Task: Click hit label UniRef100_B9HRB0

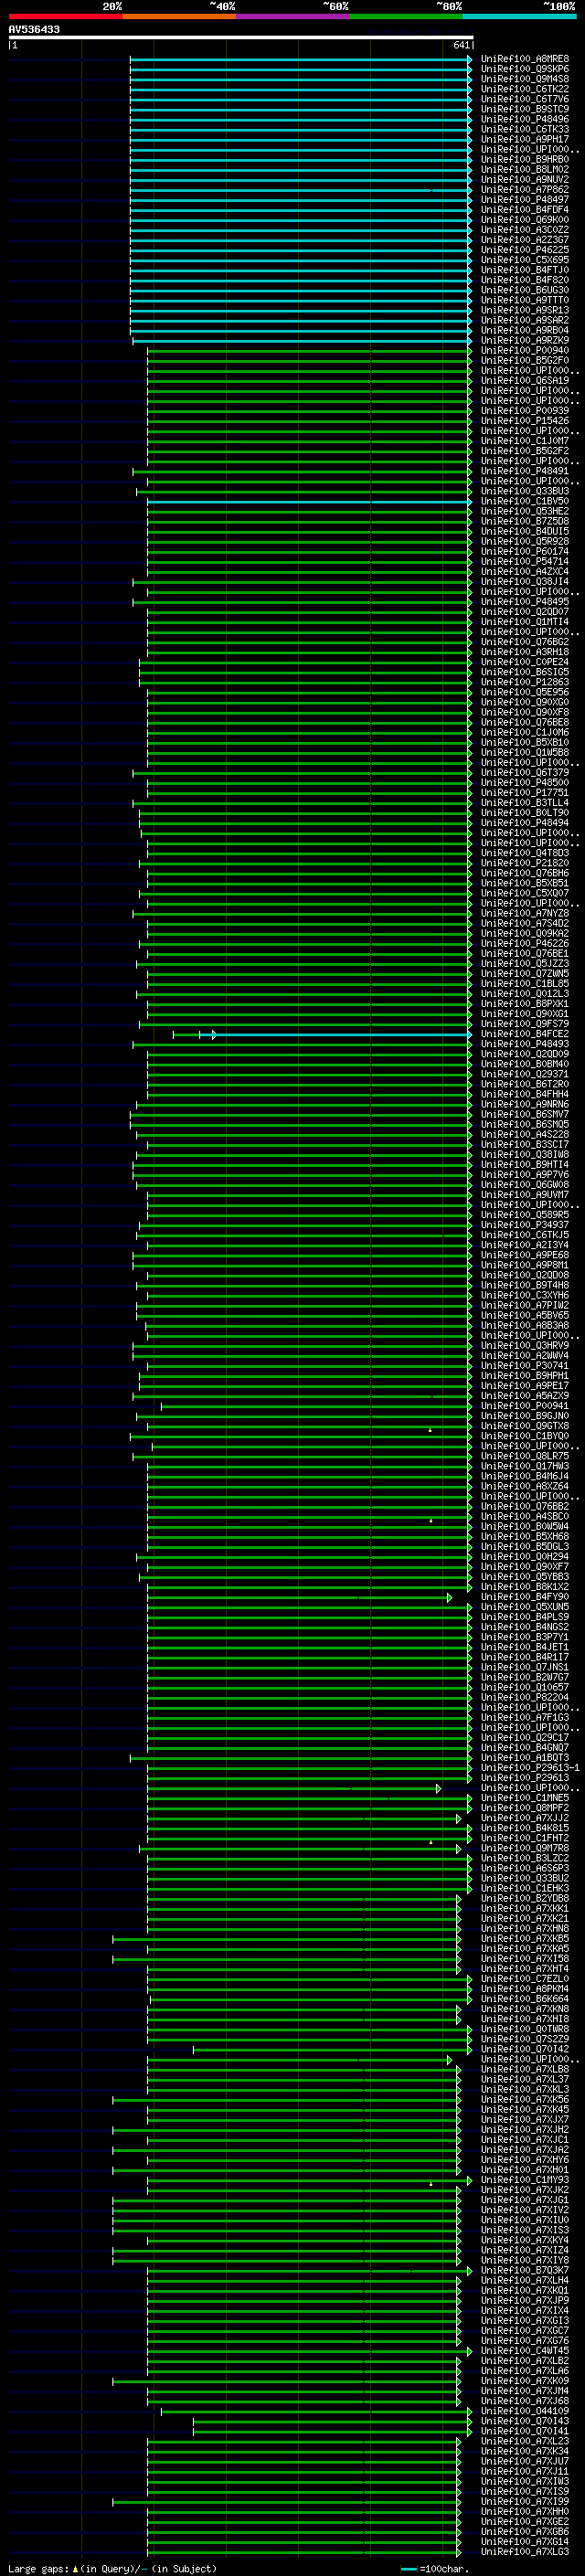Action: pos(525,159)
